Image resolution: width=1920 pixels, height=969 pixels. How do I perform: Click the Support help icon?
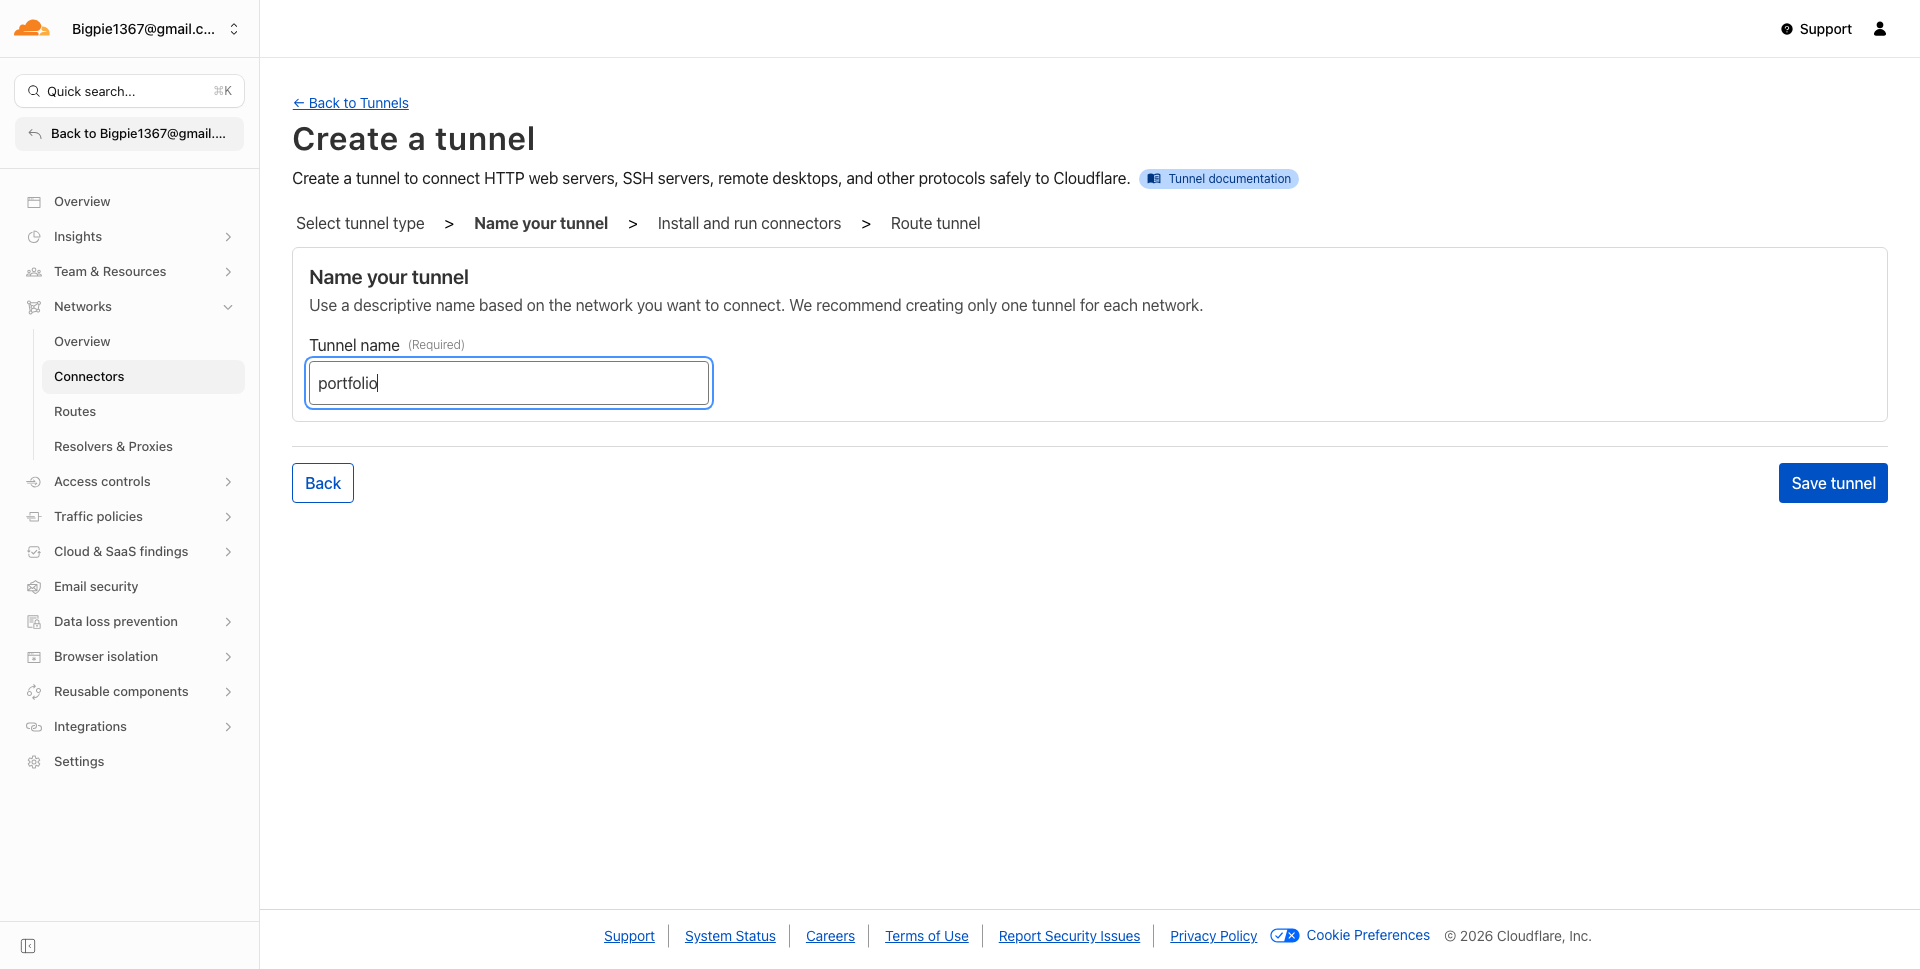point(1787,29)
